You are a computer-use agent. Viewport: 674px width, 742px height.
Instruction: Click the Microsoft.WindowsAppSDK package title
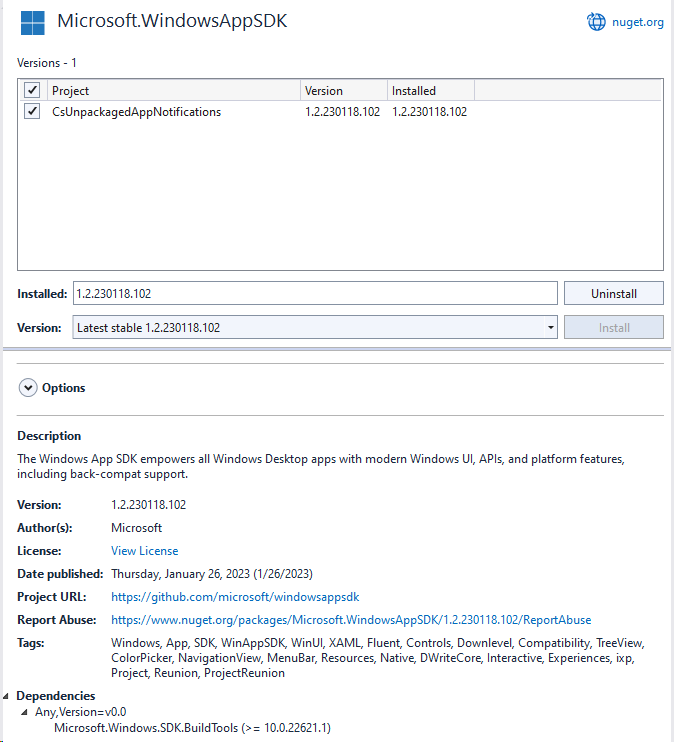[172, 21]
